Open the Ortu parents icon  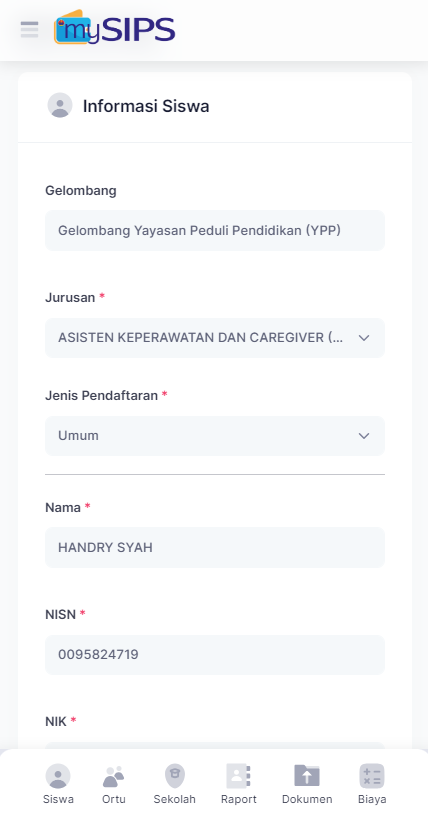click(113, 777)
